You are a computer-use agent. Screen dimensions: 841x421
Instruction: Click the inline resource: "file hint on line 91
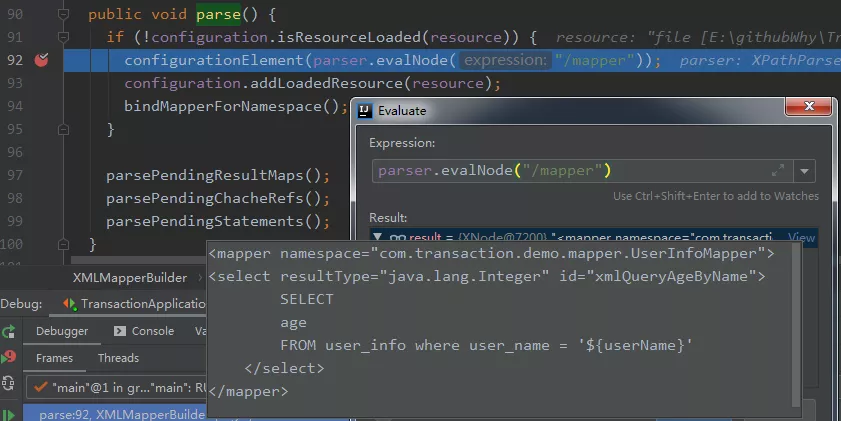pos(697,38)
